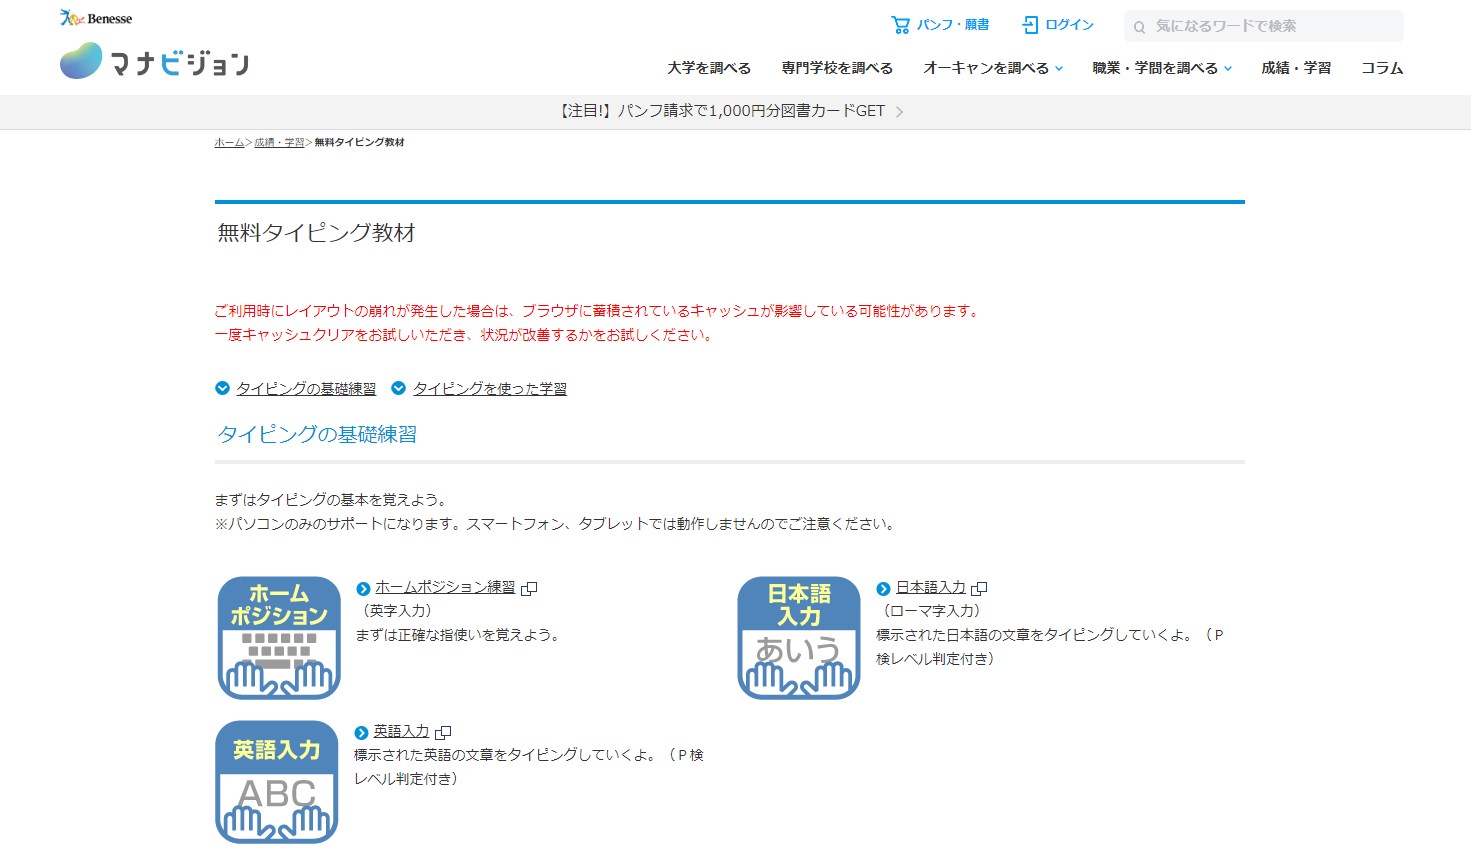1471x854 pixels.
Task: Click the （英字入力） text
Action: [x=397, y=611]
